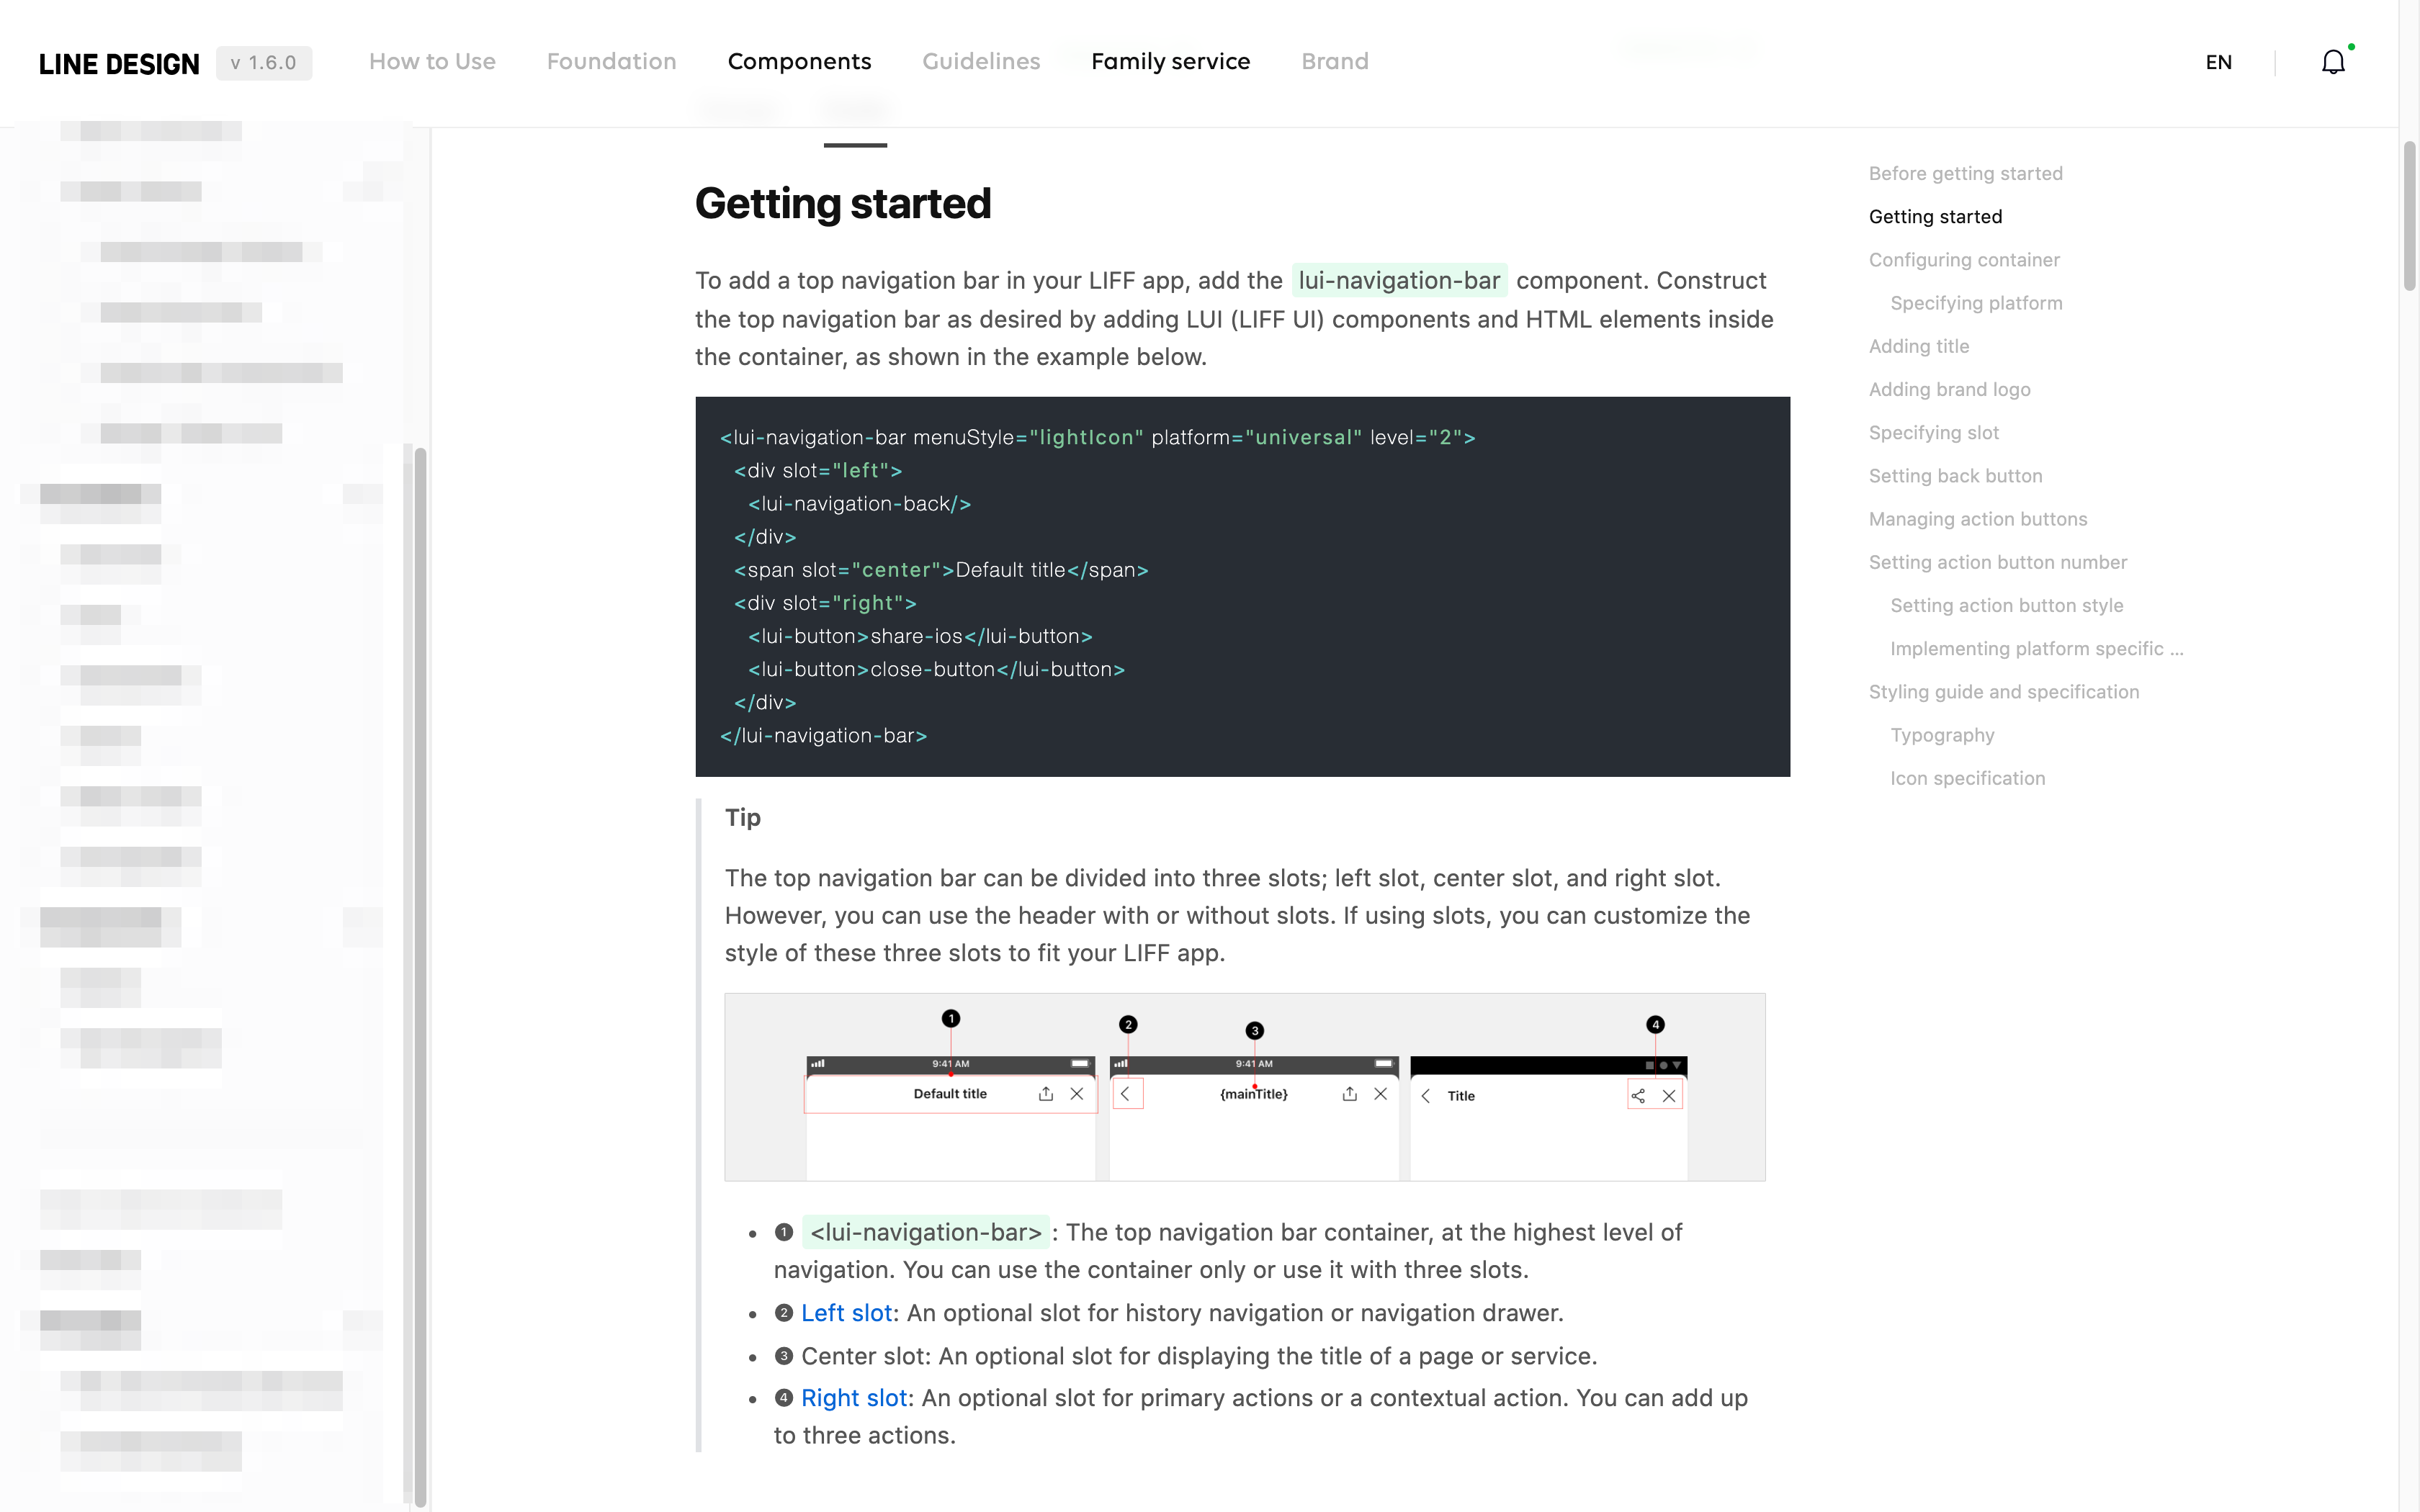Viewport: 2420px width, 1512px height.
Task: Click the Tip heading
Action: click(x=742, y=818)
